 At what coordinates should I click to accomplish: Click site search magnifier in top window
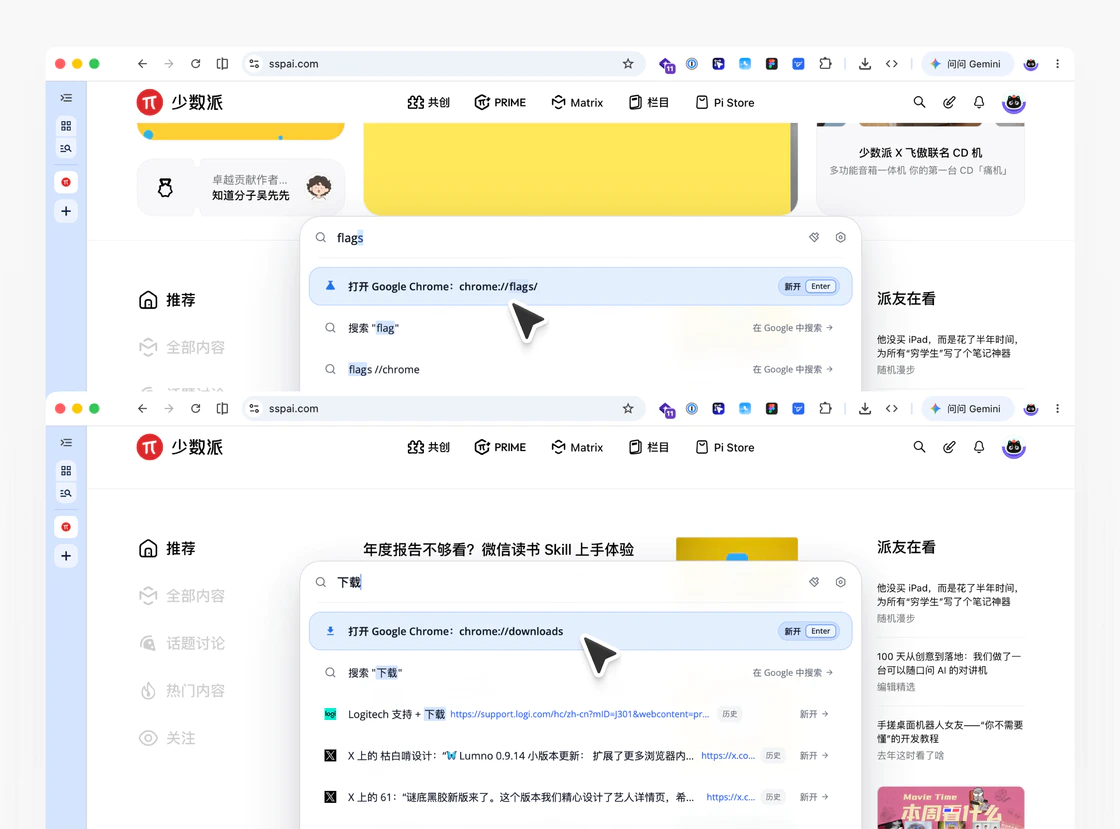pyautogui.click(x=919, y=102)
